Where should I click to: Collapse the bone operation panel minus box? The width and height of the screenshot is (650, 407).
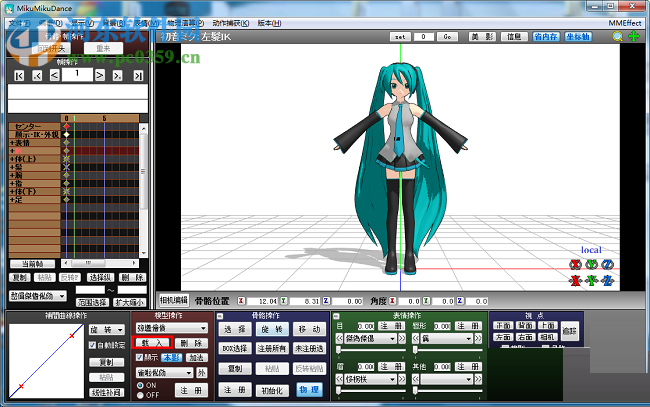click(x=220, y=316)
